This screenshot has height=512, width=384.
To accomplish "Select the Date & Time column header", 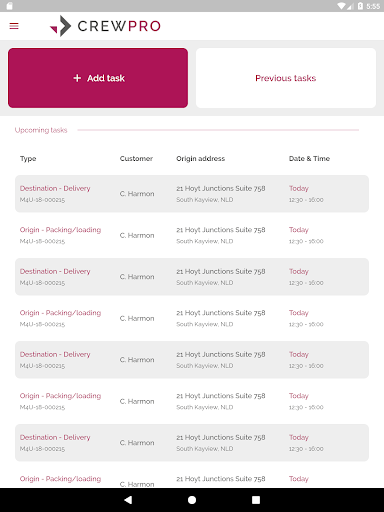I will (x=309, y=159).
